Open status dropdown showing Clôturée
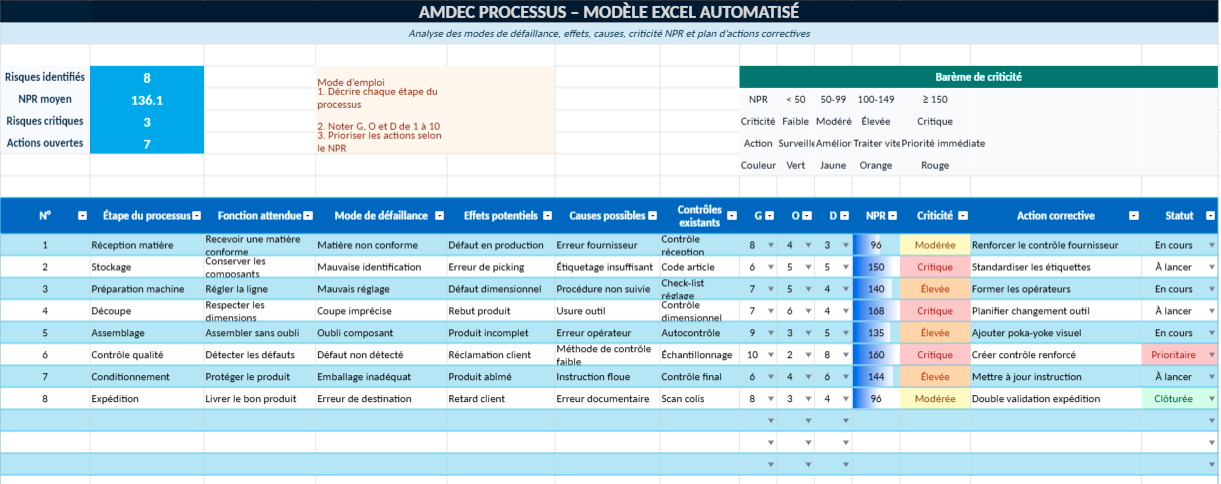The height and width of the screenshot is (484, 1221). (x=1212, y=399)
